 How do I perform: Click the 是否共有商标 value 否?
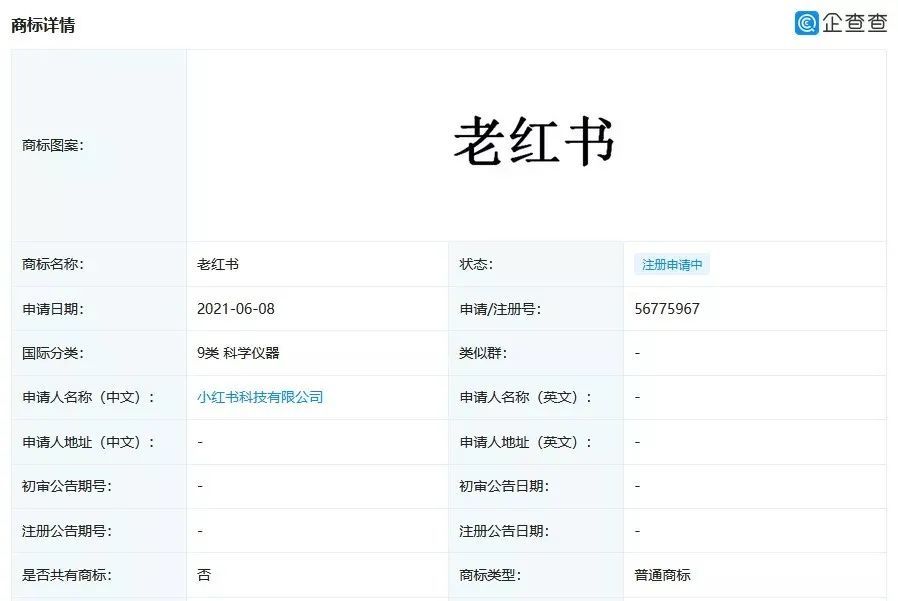204,575
